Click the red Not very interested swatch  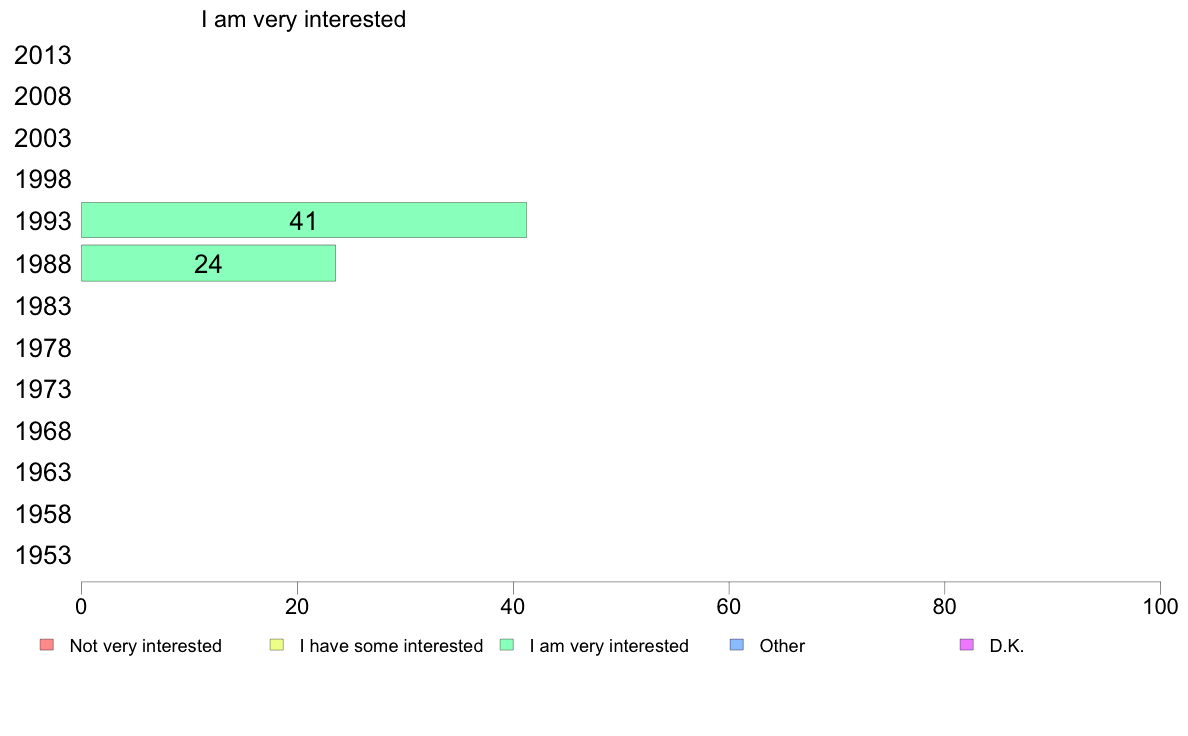(x=47, y=645)
